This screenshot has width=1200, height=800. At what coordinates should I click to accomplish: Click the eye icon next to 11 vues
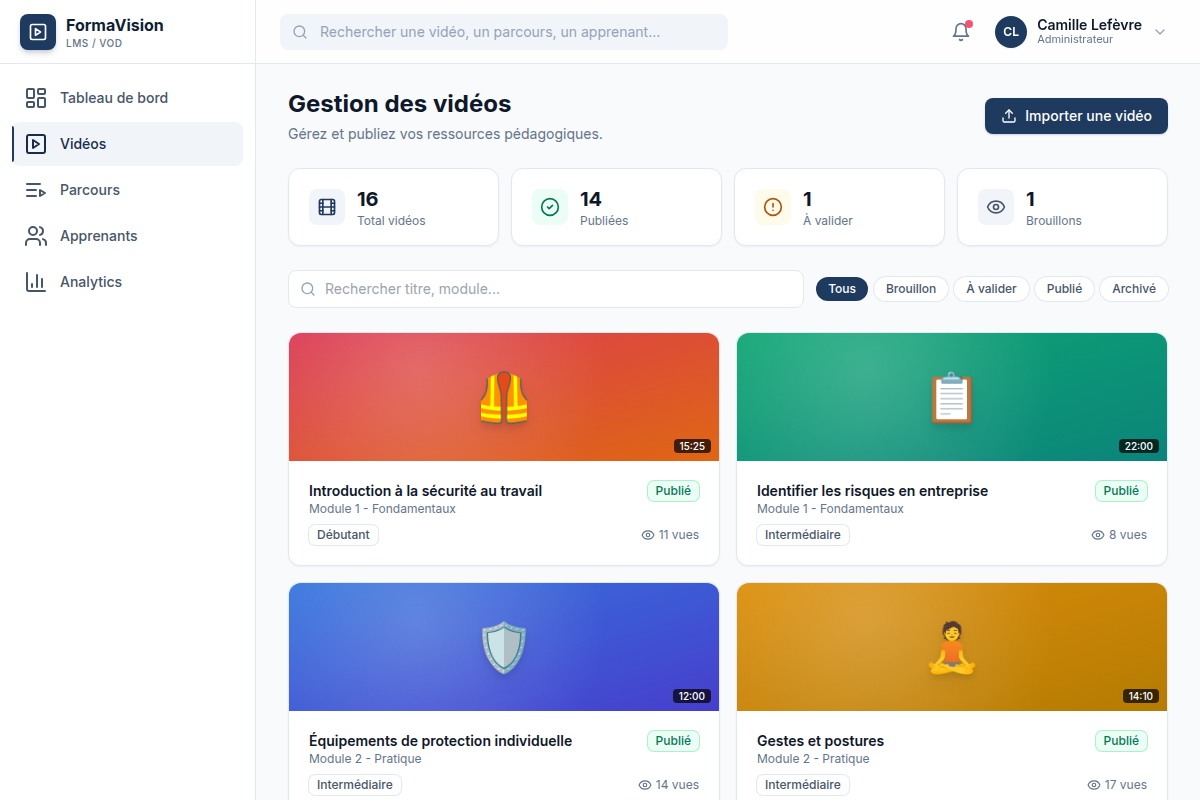(x=647, y=535)
